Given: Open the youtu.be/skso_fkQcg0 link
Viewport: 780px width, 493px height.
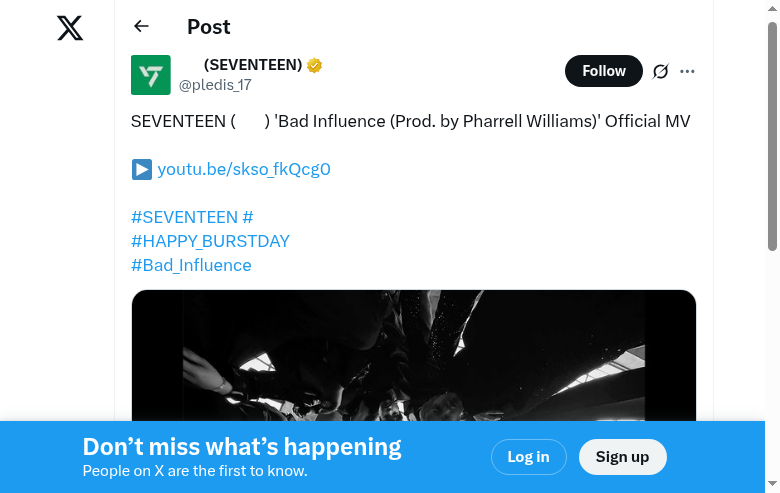Looking at the screenshot, I should click(244, 169).
